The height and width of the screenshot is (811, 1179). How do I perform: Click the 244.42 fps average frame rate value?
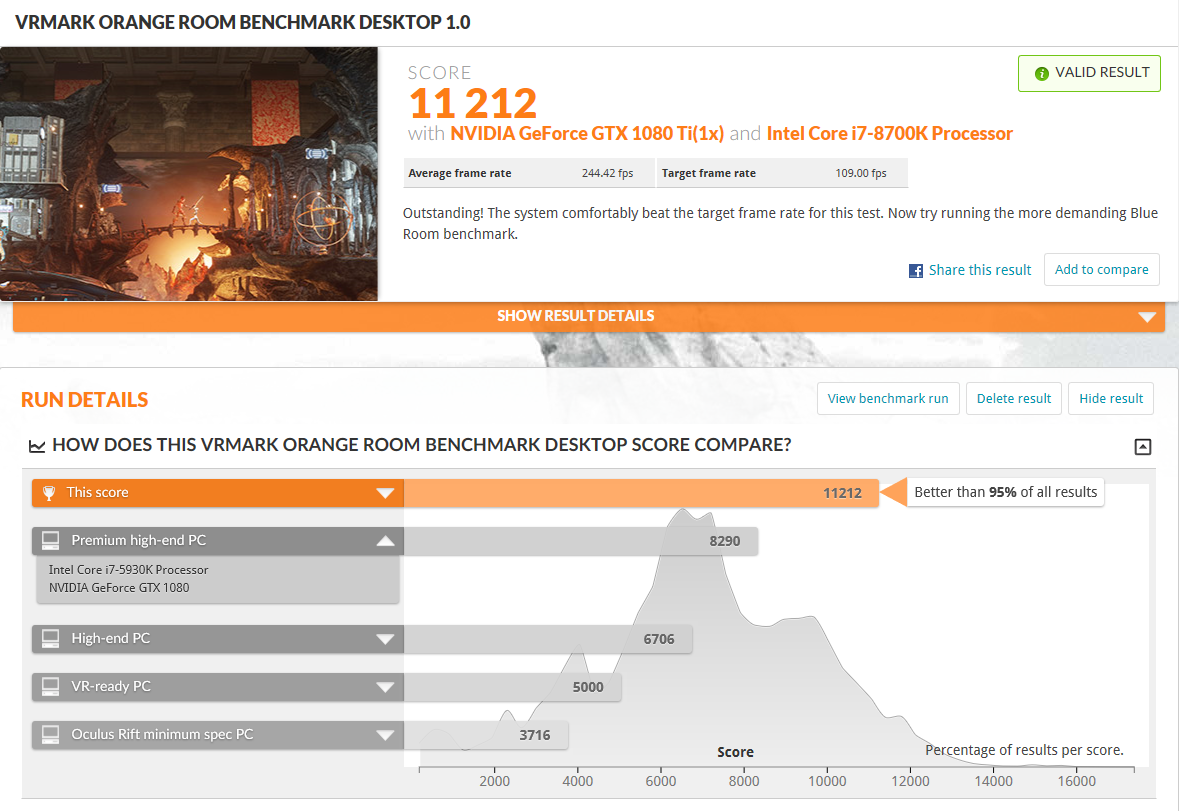tap(608, 174)
